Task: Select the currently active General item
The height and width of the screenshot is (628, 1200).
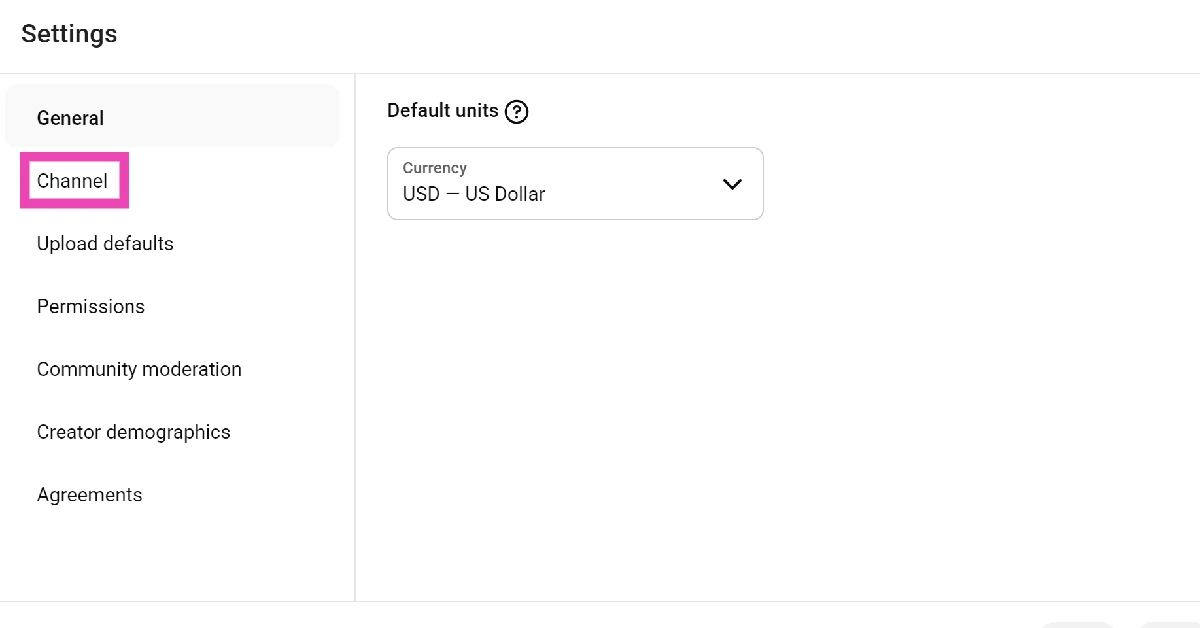Action: [71, 118]
